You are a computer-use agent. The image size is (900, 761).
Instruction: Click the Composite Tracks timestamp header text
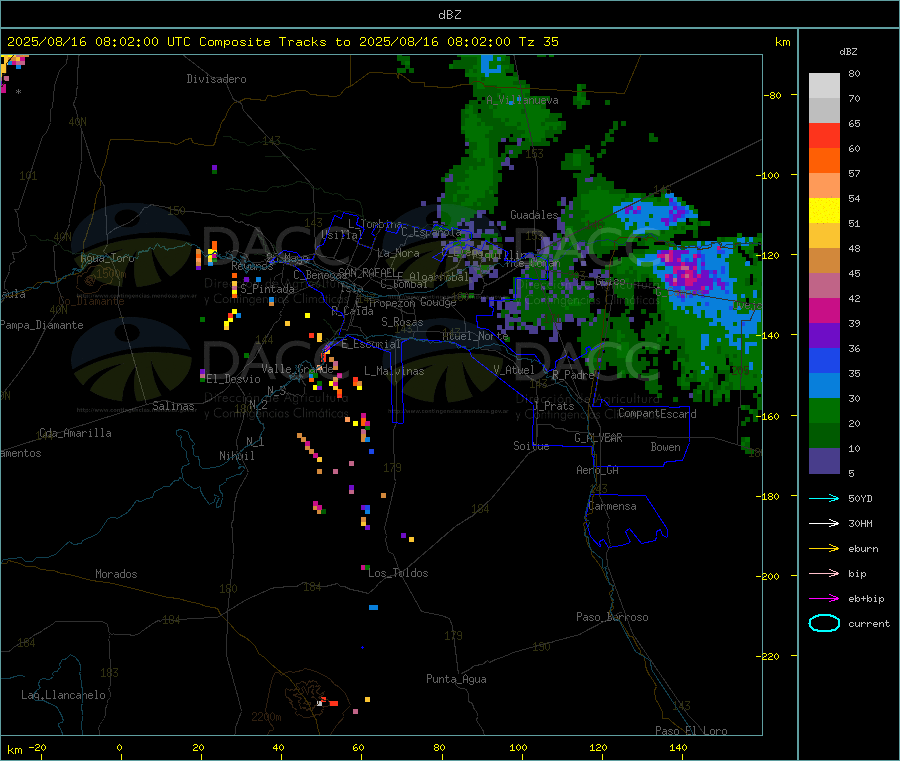282,42
